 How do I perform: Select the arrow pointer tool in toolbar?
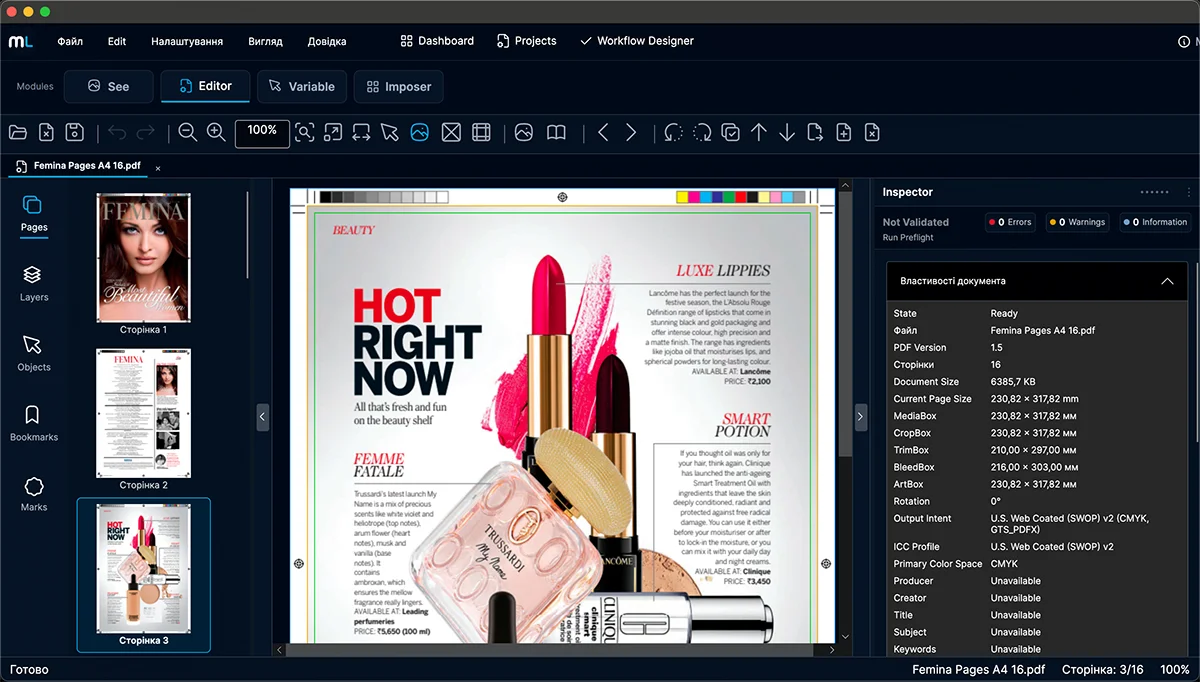pos(390,132)
